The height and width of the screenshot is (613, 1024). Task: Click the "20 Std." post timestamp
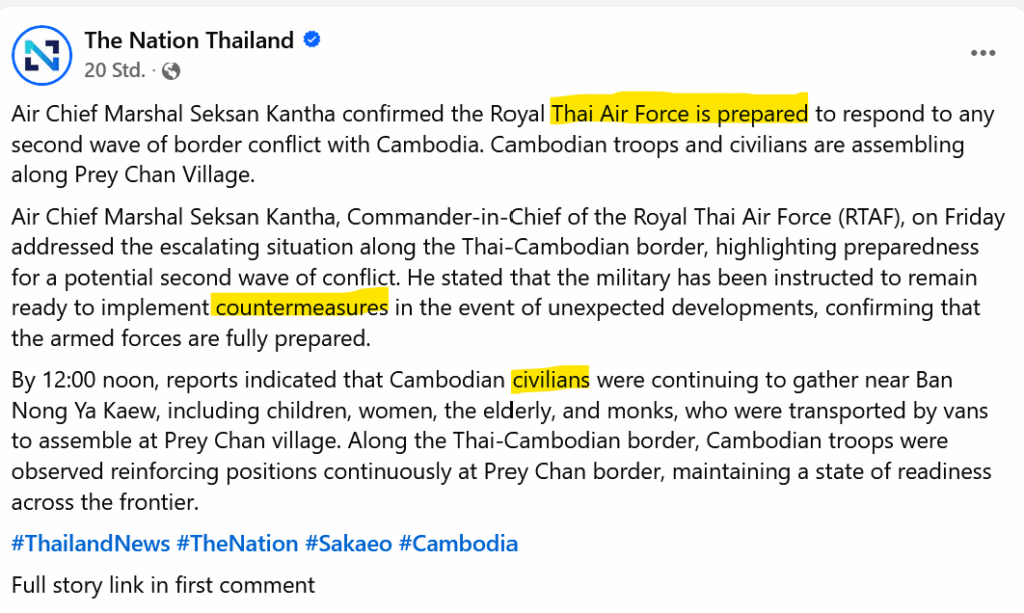click(x=115, y=70)
